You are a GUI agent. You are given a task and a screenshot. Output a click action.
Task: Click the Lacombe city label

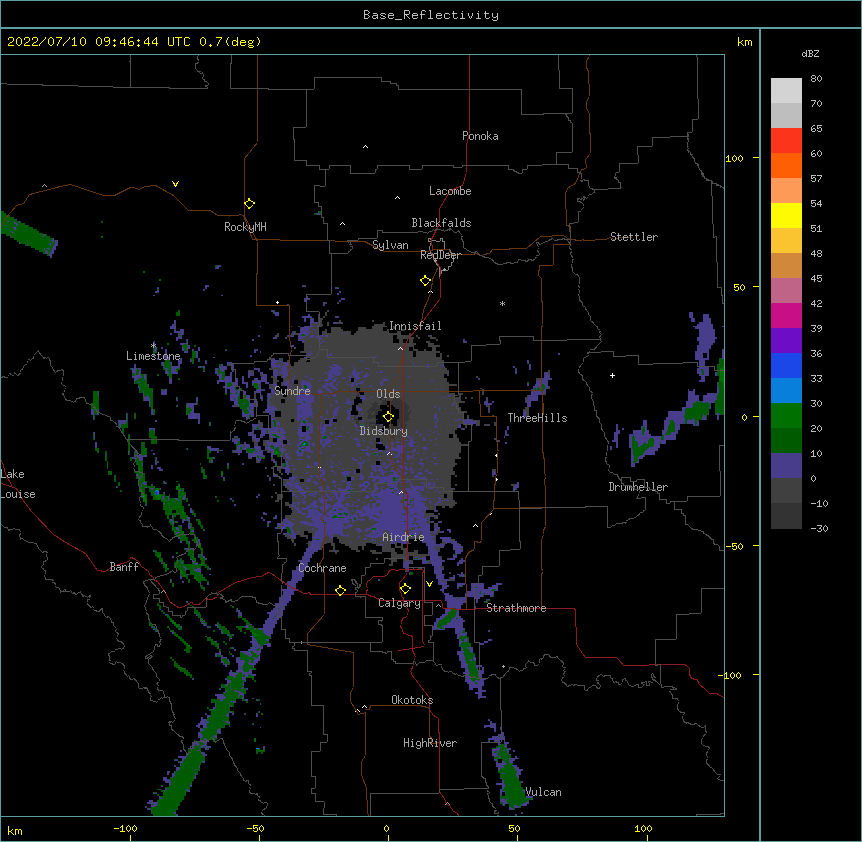(x=450, y=191)
